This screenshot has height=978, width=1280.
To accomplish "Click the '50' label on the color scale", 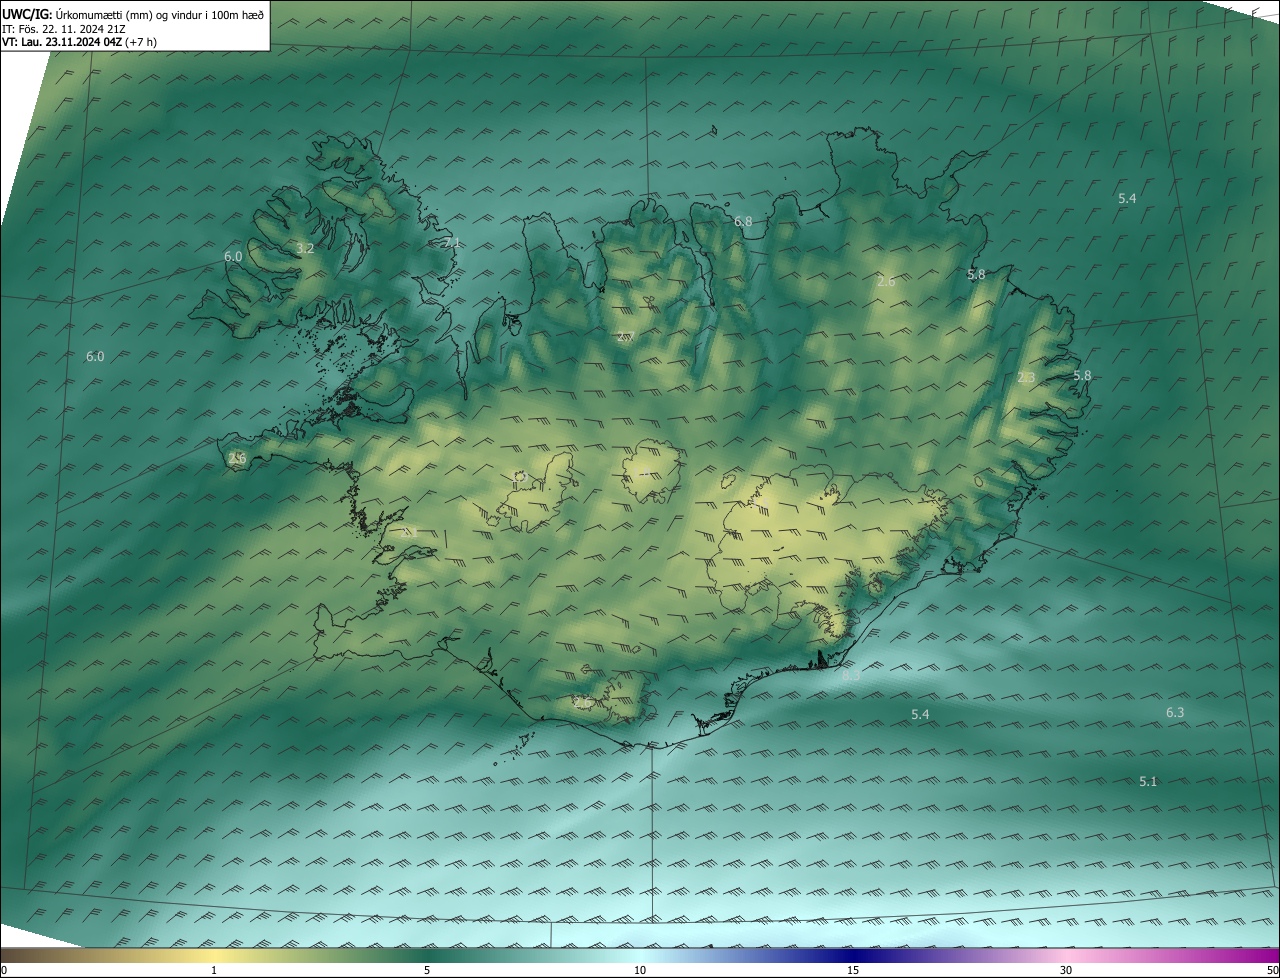I will coord(1272,970).
